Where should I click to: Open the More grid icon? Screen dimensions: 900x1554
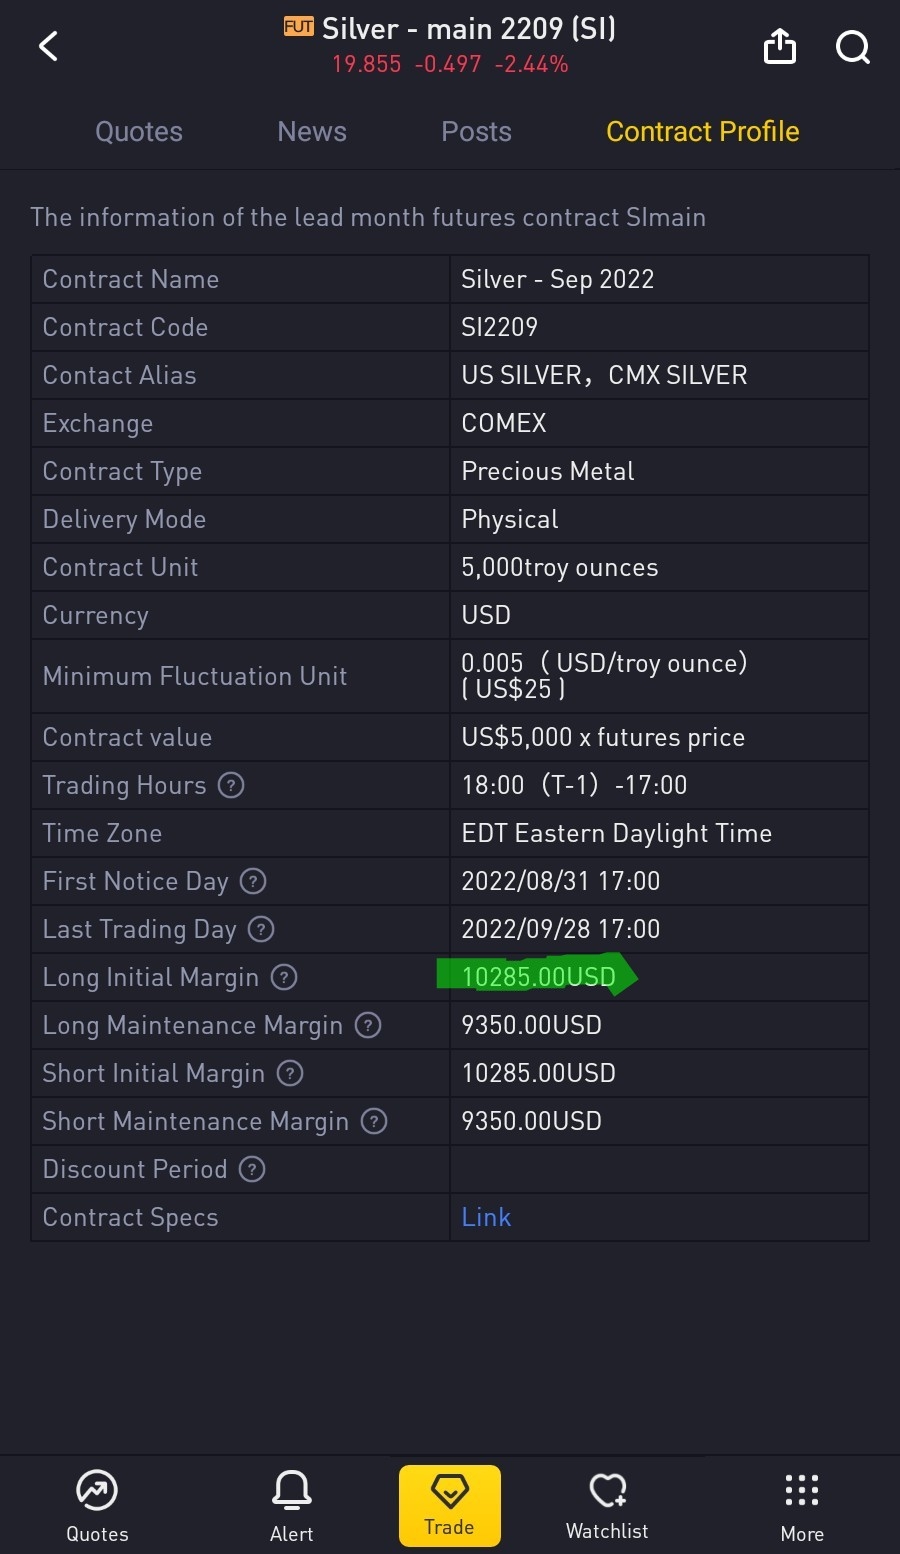tap(802, 1506)
